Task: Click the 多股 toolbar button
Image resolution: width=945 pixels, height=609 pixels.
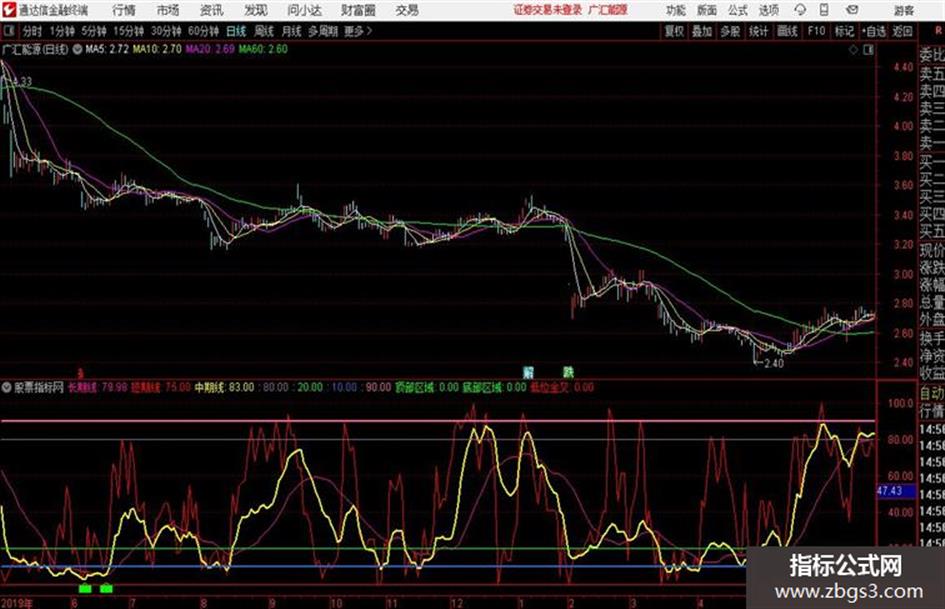Action: click(730, 31)
